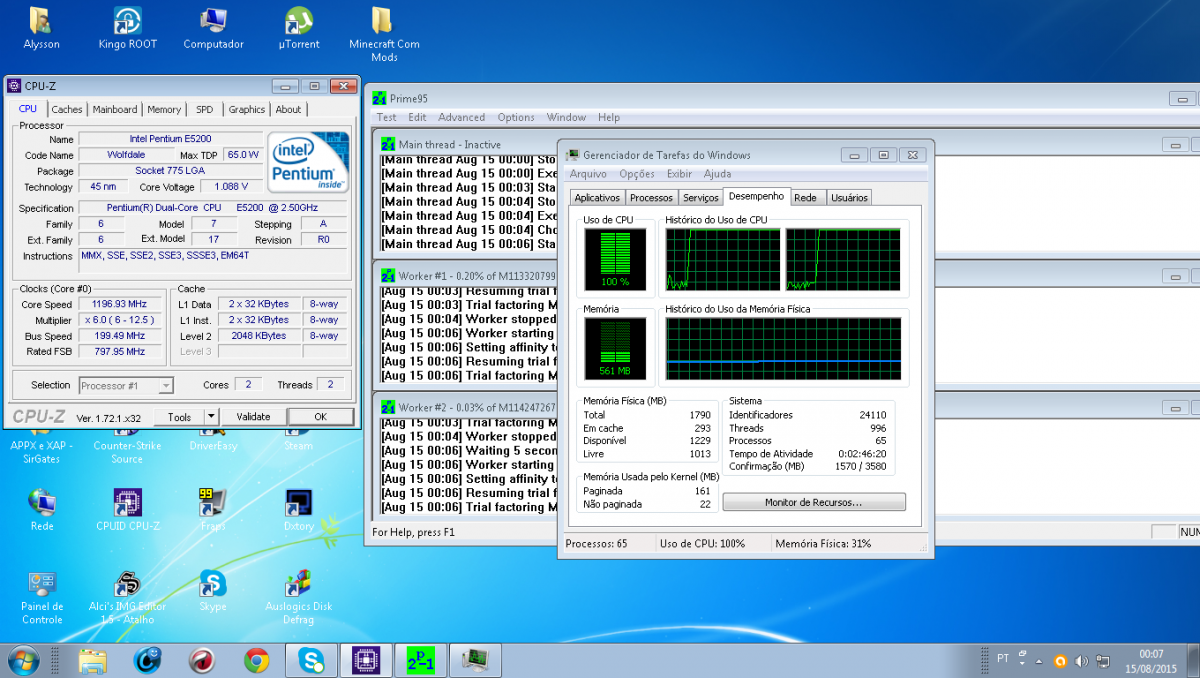Open the Alysson user folder on desktop
Screen dimensions: 1200x678
[41, 28]
